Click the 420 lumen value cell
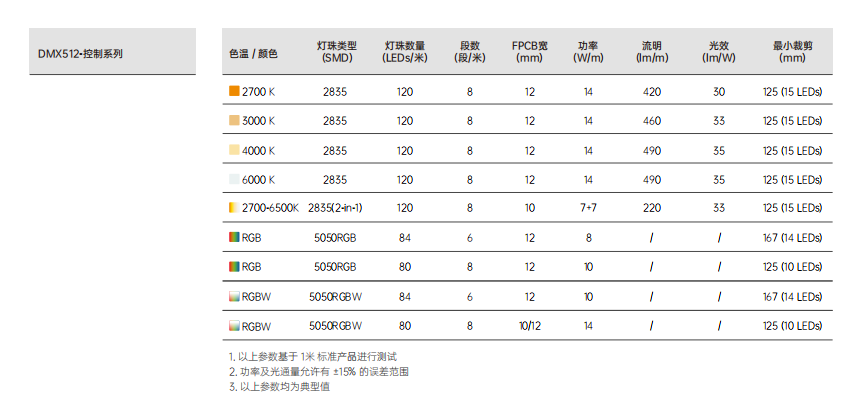This screenshot has height=420, width=866. pyautogui.click(x=652, y=91)
